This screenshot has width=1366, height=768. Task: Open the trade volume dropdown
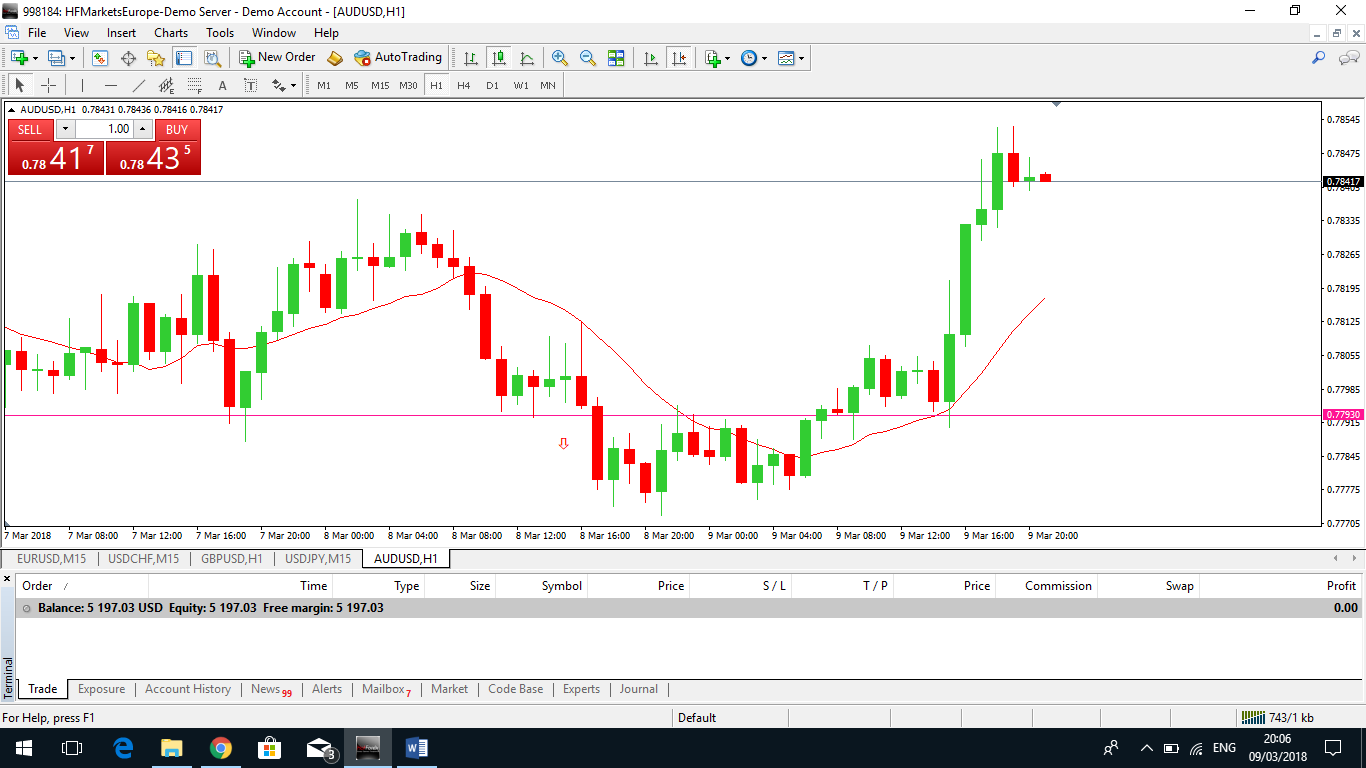point(65,129)
